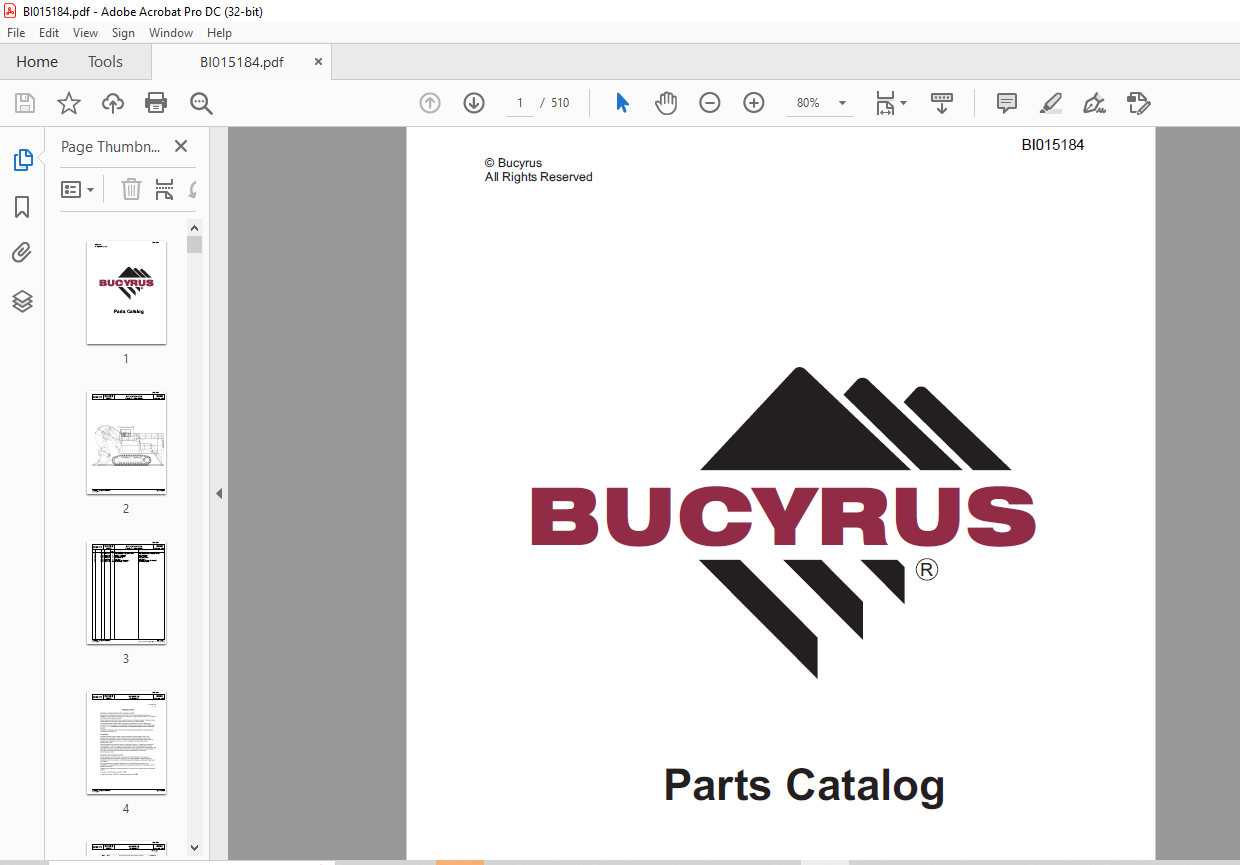This screenshot has width=1240, height=865.
Task: Collapse the navigation pane with the left arrow
Action: (x=219, y=493)
